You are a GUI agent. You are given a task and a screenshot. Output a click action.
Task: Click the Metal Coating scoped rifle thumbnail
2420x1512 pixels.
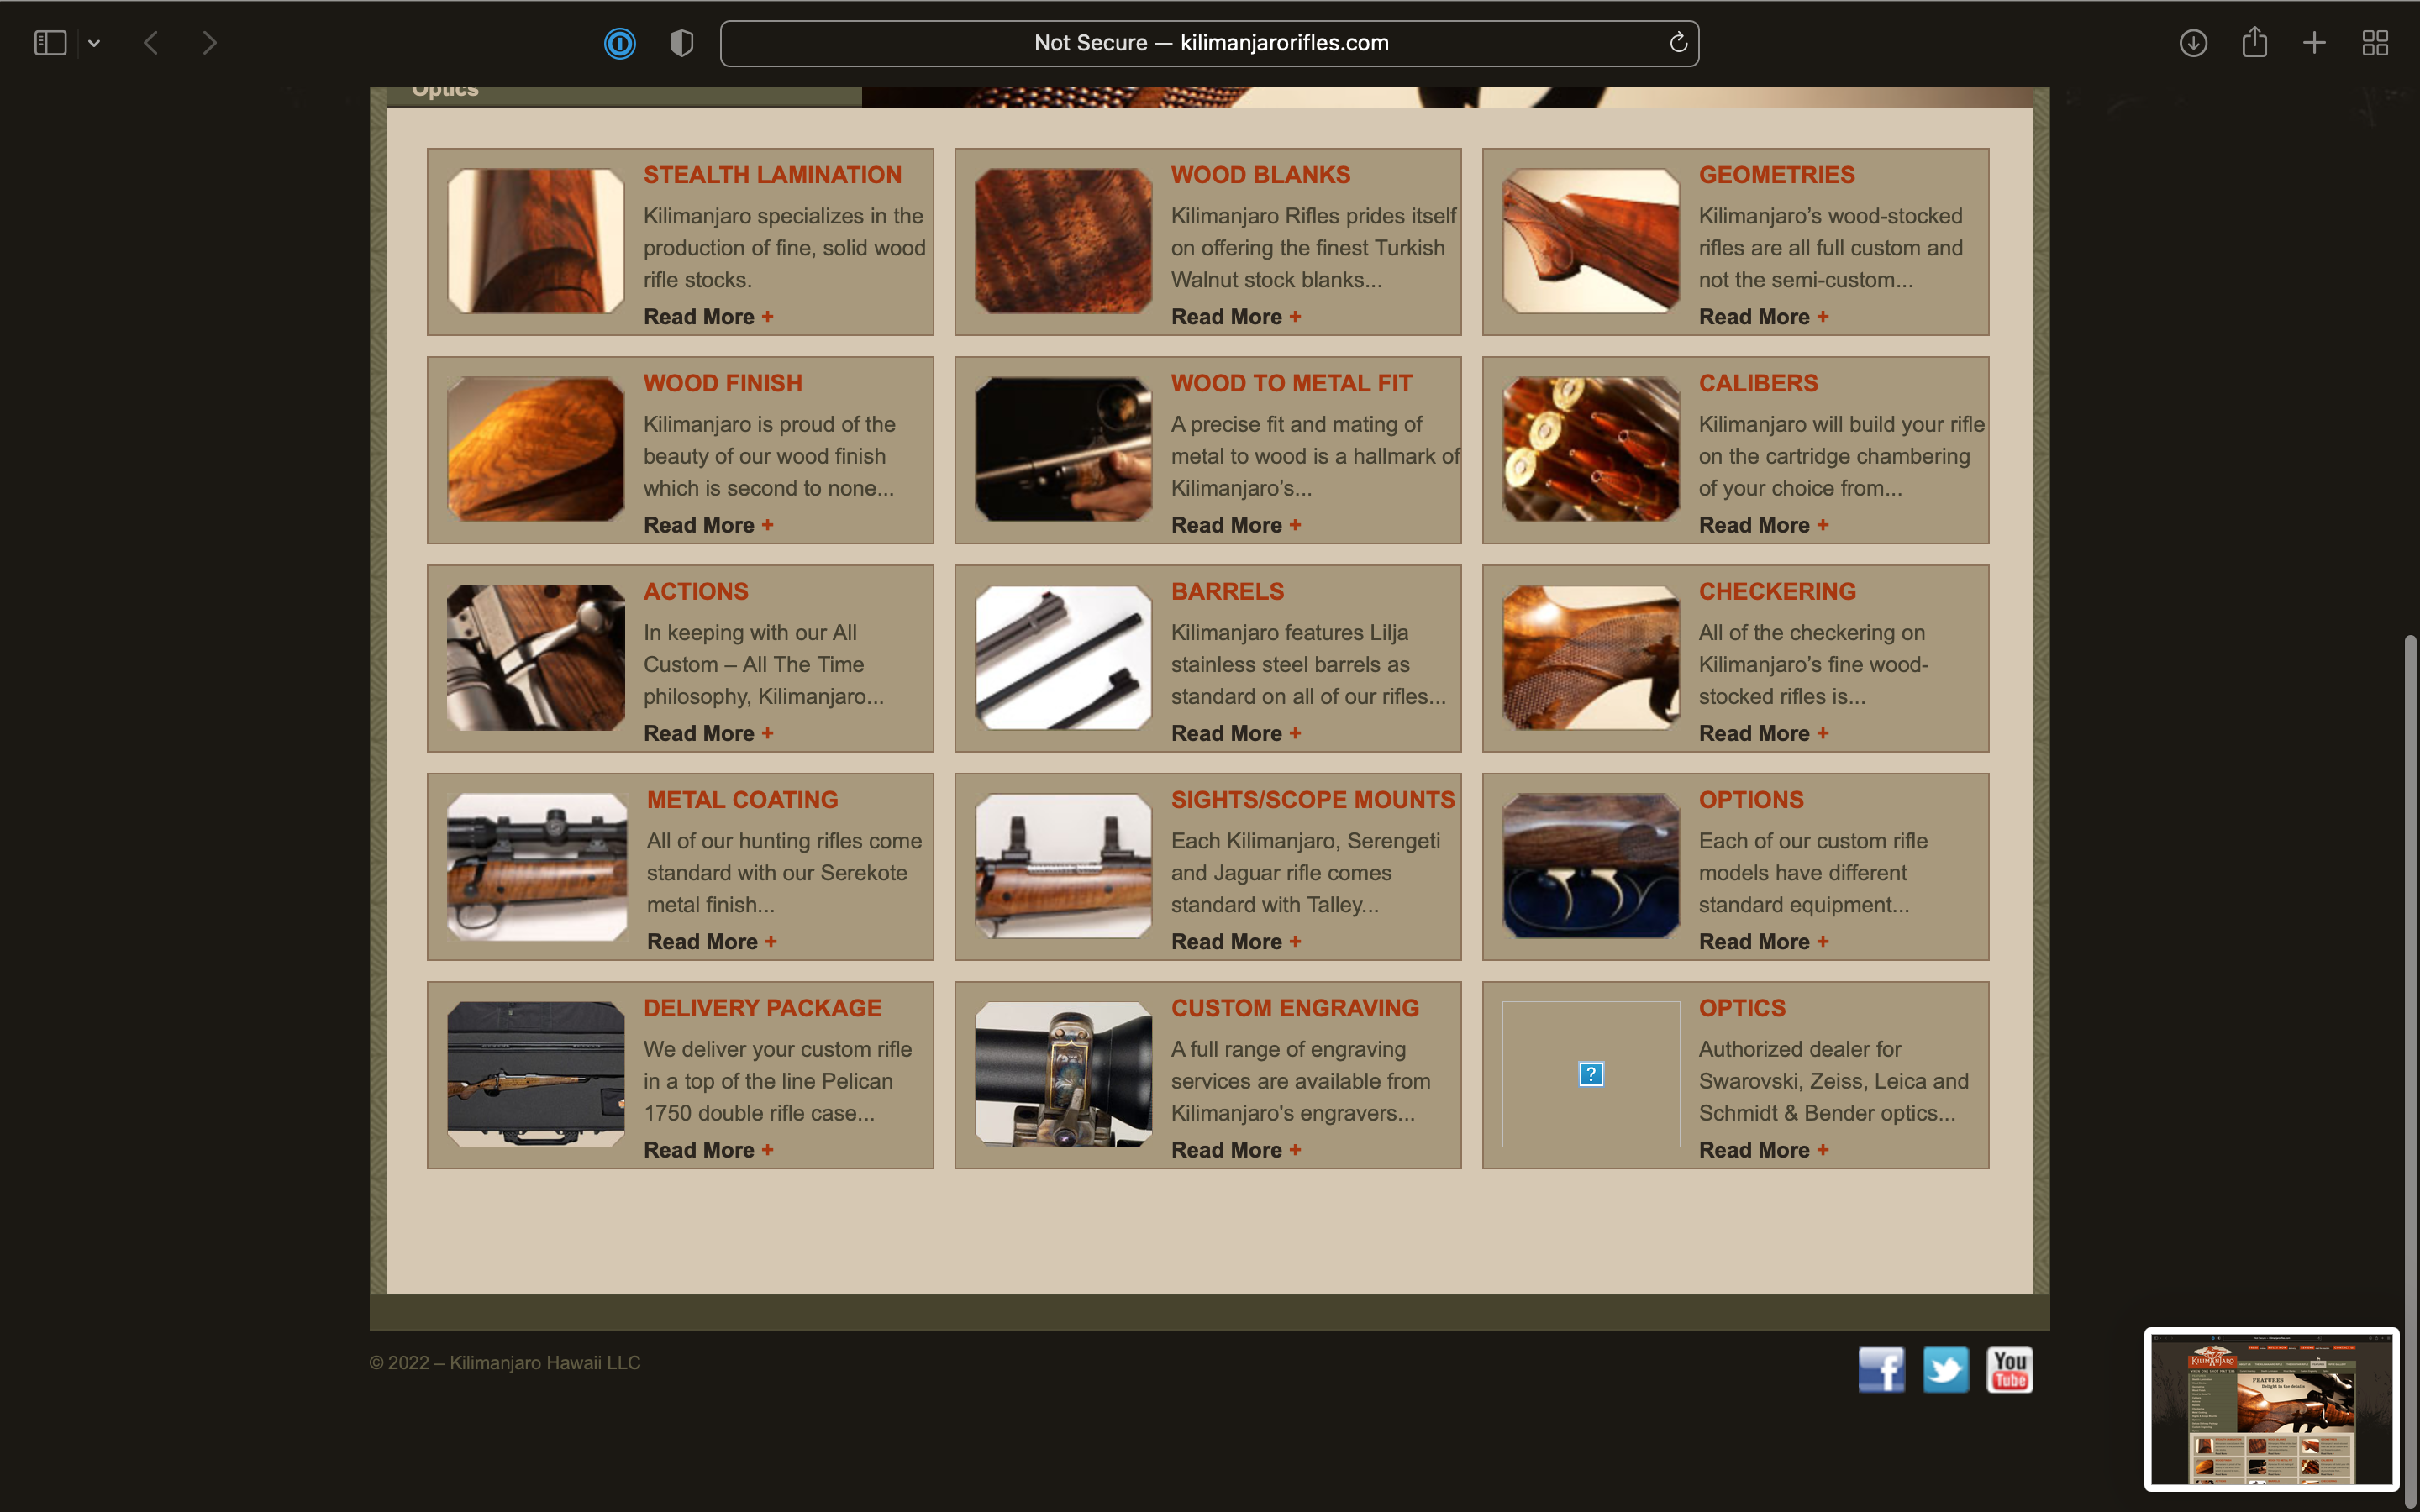pyautogui.click(x=537, y=866)
